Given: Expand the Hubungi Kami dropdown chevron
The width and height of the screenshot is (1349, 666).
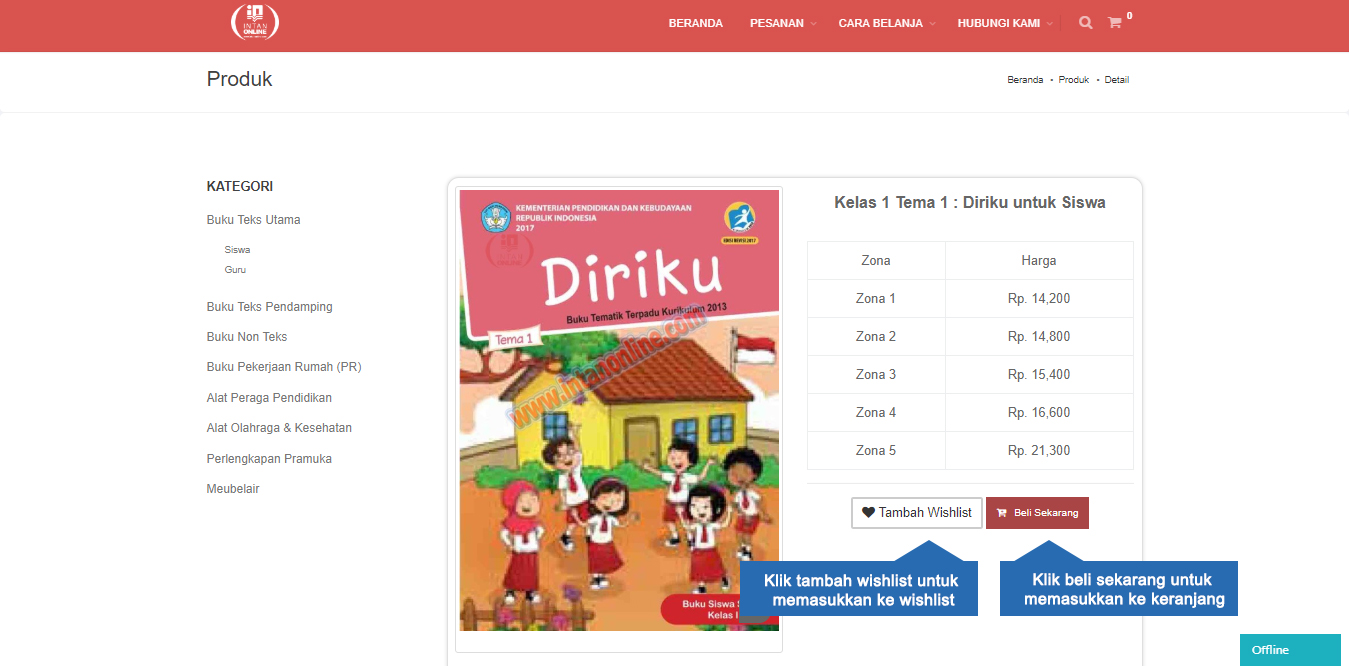Looking at the screenshot, I should [x=1050, y=24].
